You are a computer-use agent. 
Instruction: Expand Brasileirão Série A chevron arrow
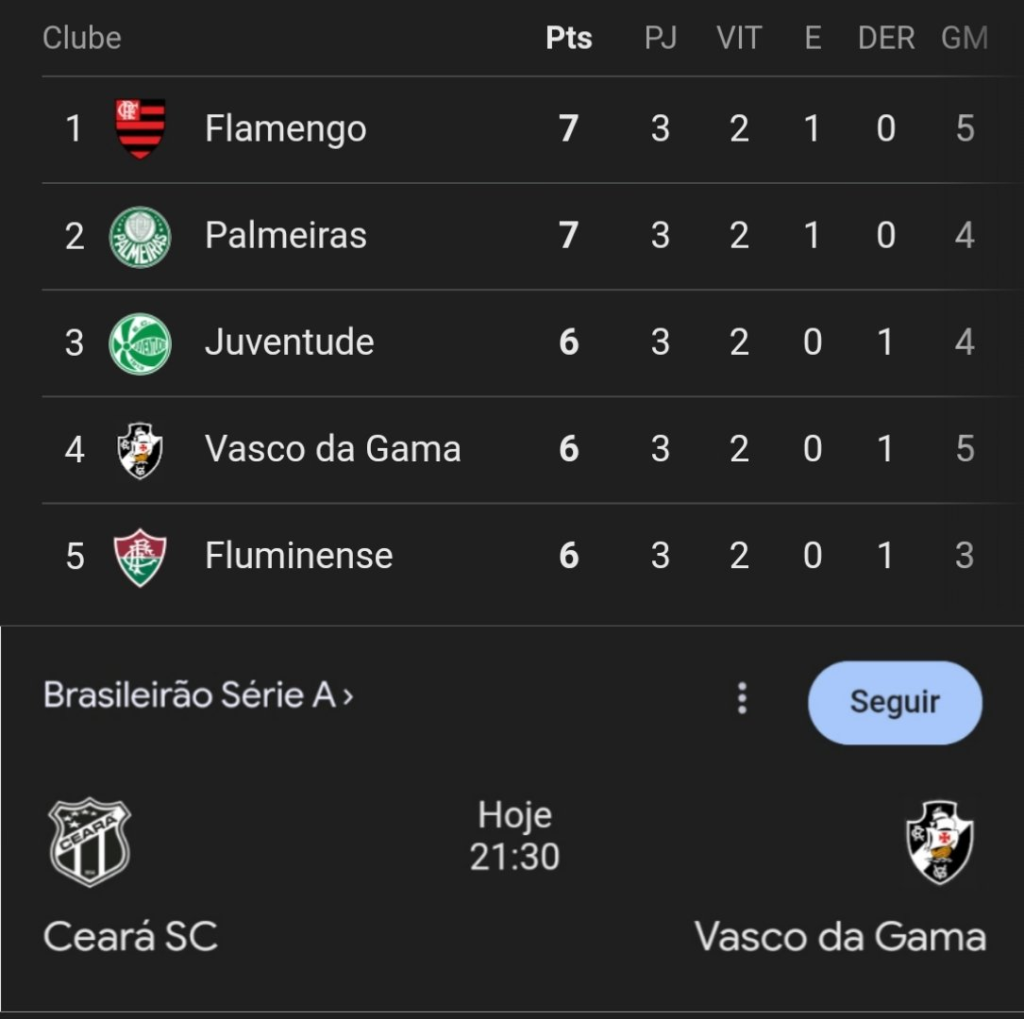pos(348,696)
